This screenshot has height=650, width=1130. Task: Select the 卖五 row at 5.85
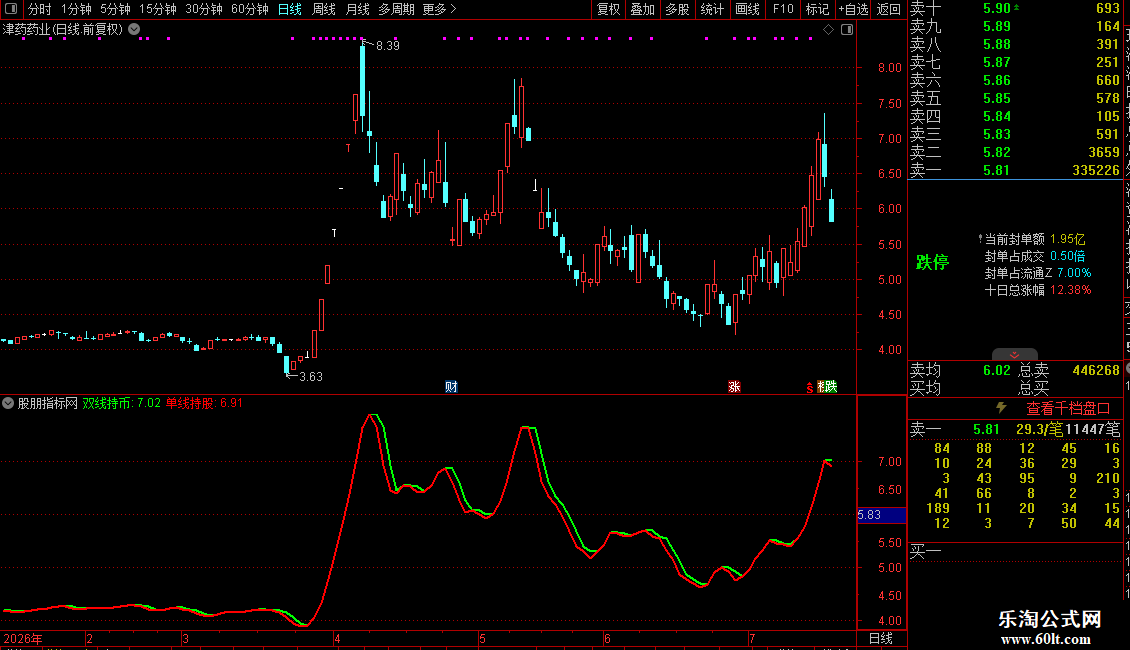[x=1015, y=98]
